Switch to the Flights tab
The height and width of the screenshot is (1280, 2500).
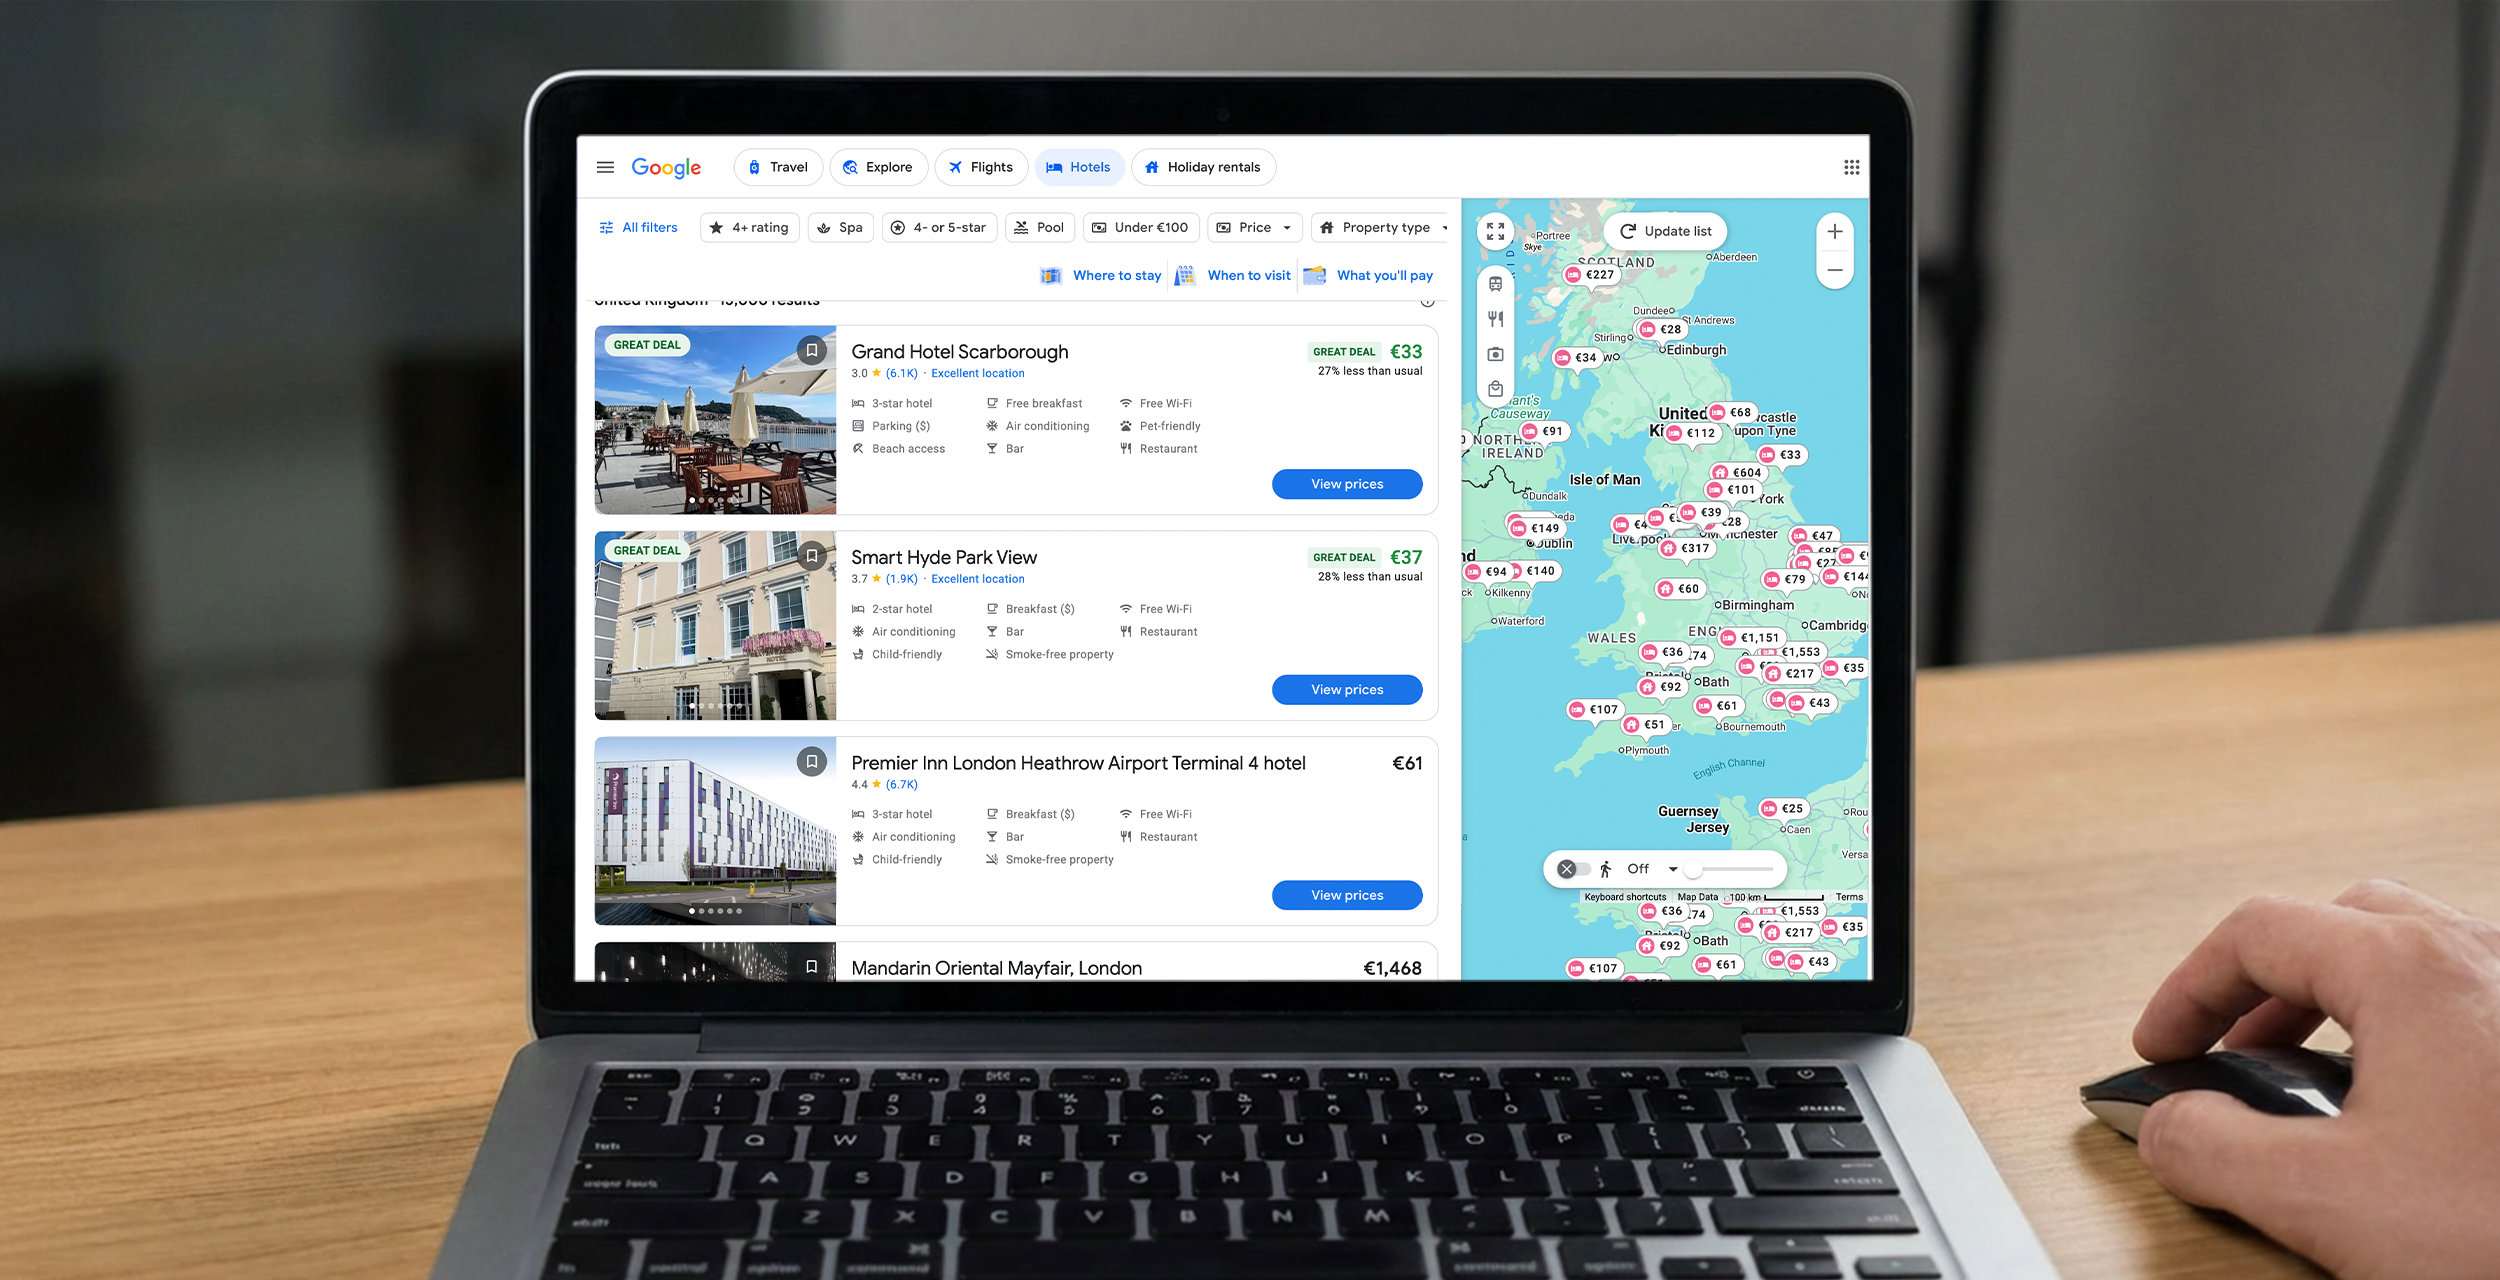(x=981, y=167)
